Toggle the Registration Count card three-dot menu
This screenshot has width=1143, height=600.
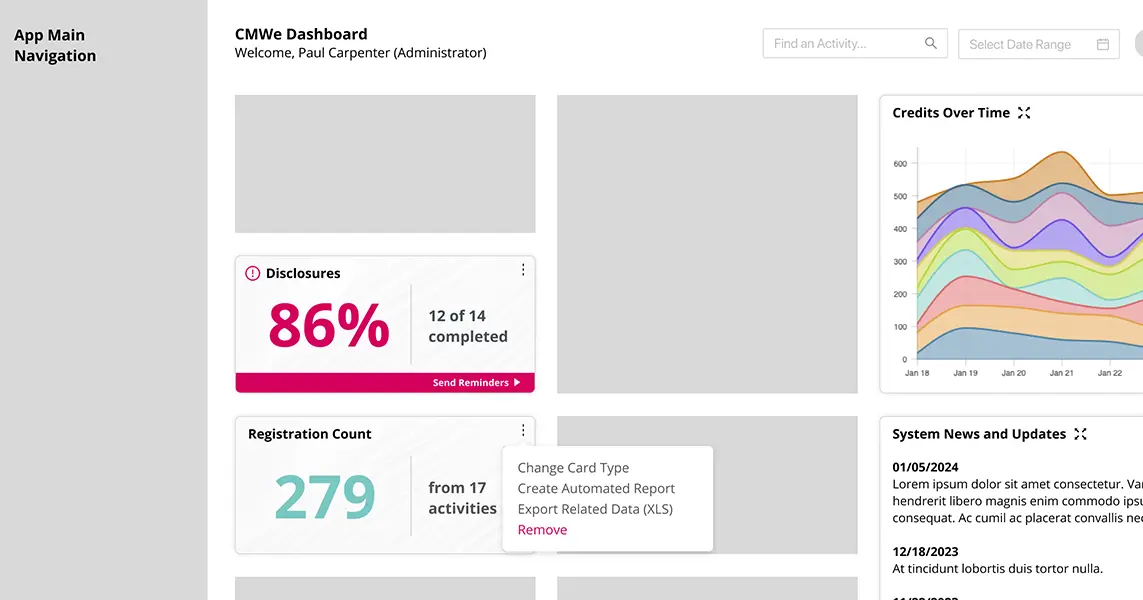coord(522,431)
